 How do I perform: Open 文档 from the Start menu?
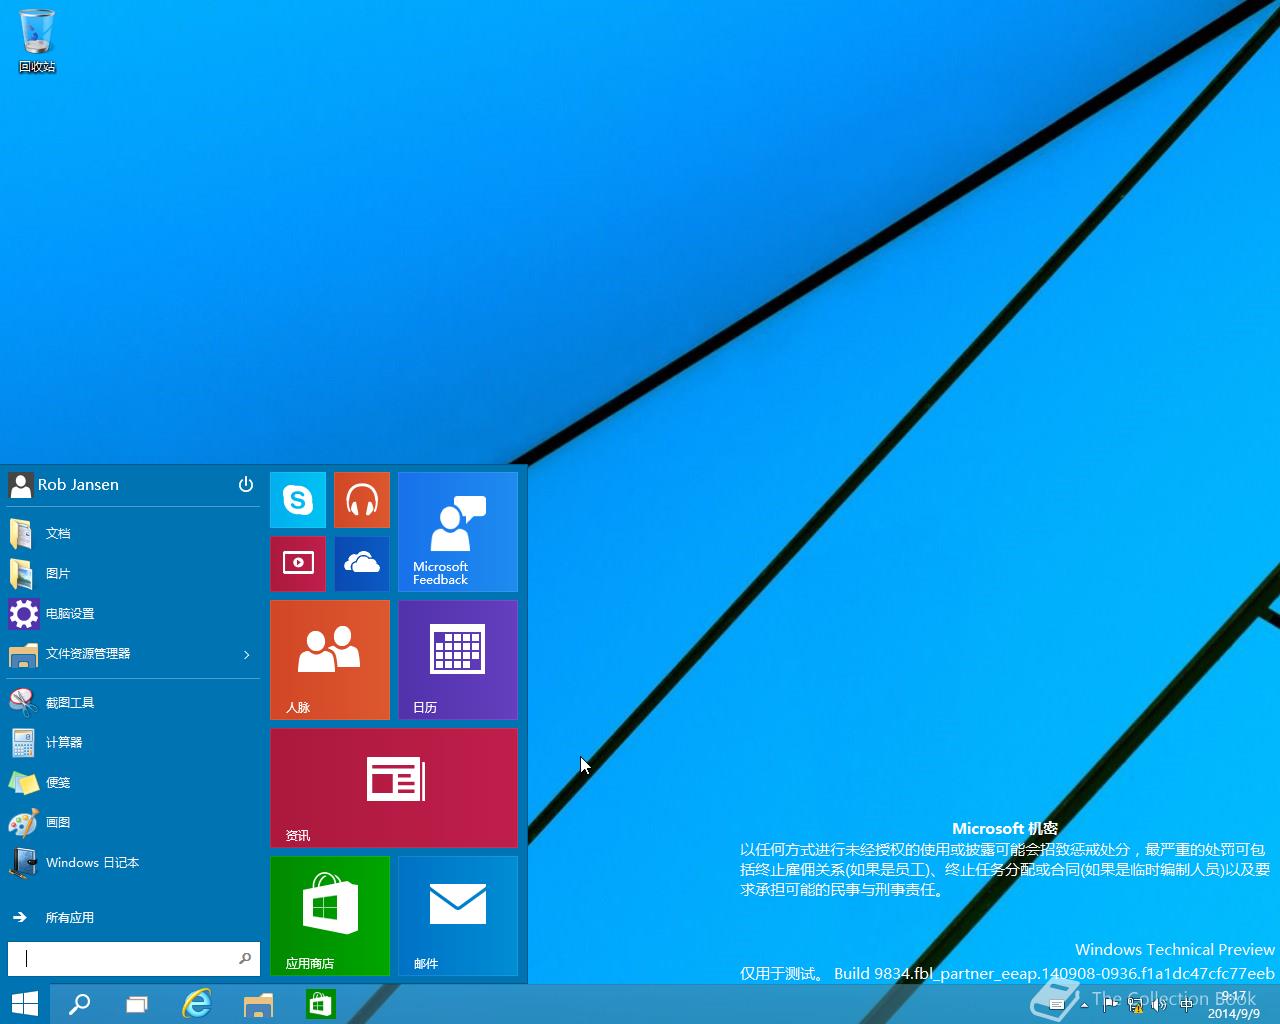point(134,533)
